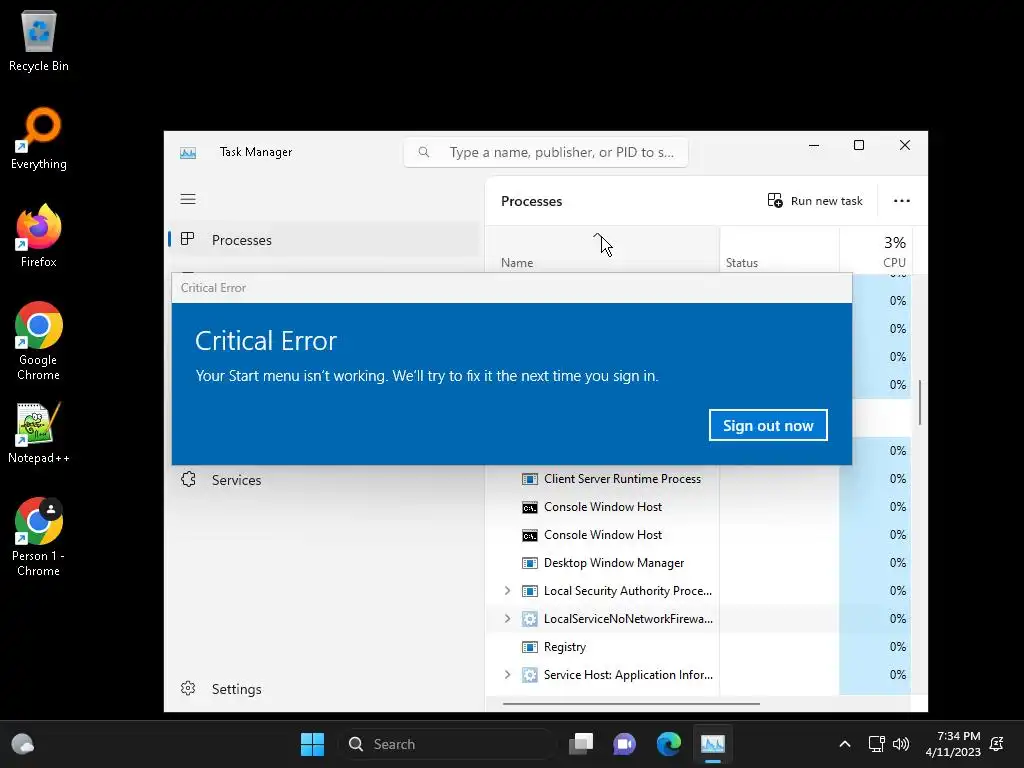The width and height of the screenshot is (1024, 768).
Task: Click the vertical scrollbar in process list
Action: [920, 402]
